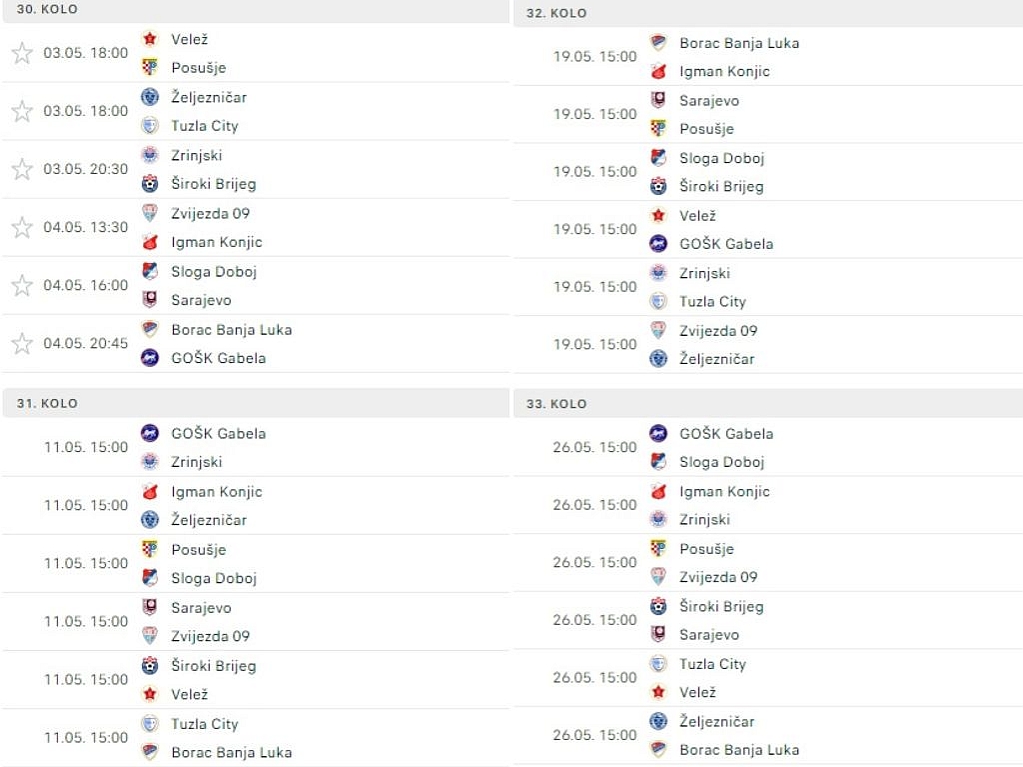The image size is (1023, 767).
Task: Toggle favorite star for Velež vs Posušje match
Action: tap(22, 53)
